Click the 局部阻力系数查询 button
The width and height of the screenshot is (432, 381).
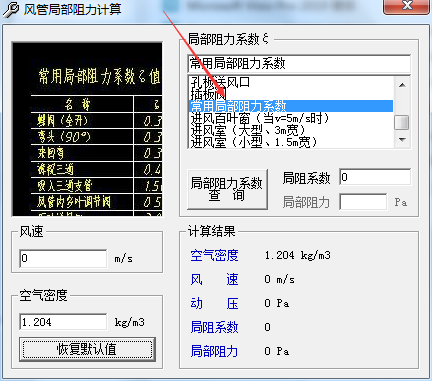pos(227,189)
